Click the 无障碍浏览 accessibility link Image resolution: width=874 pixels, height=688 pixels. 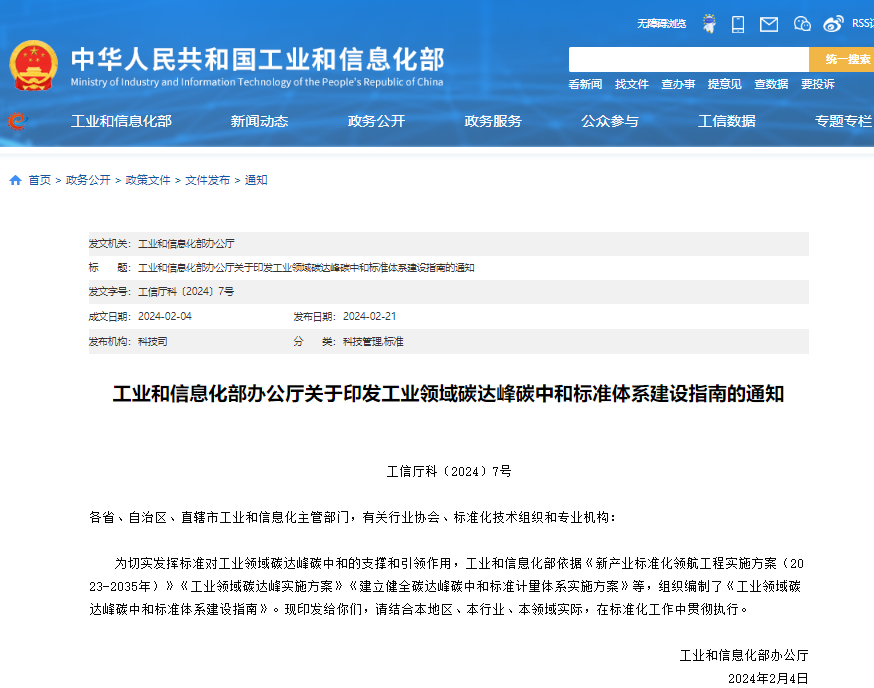[x=661, y=23]
